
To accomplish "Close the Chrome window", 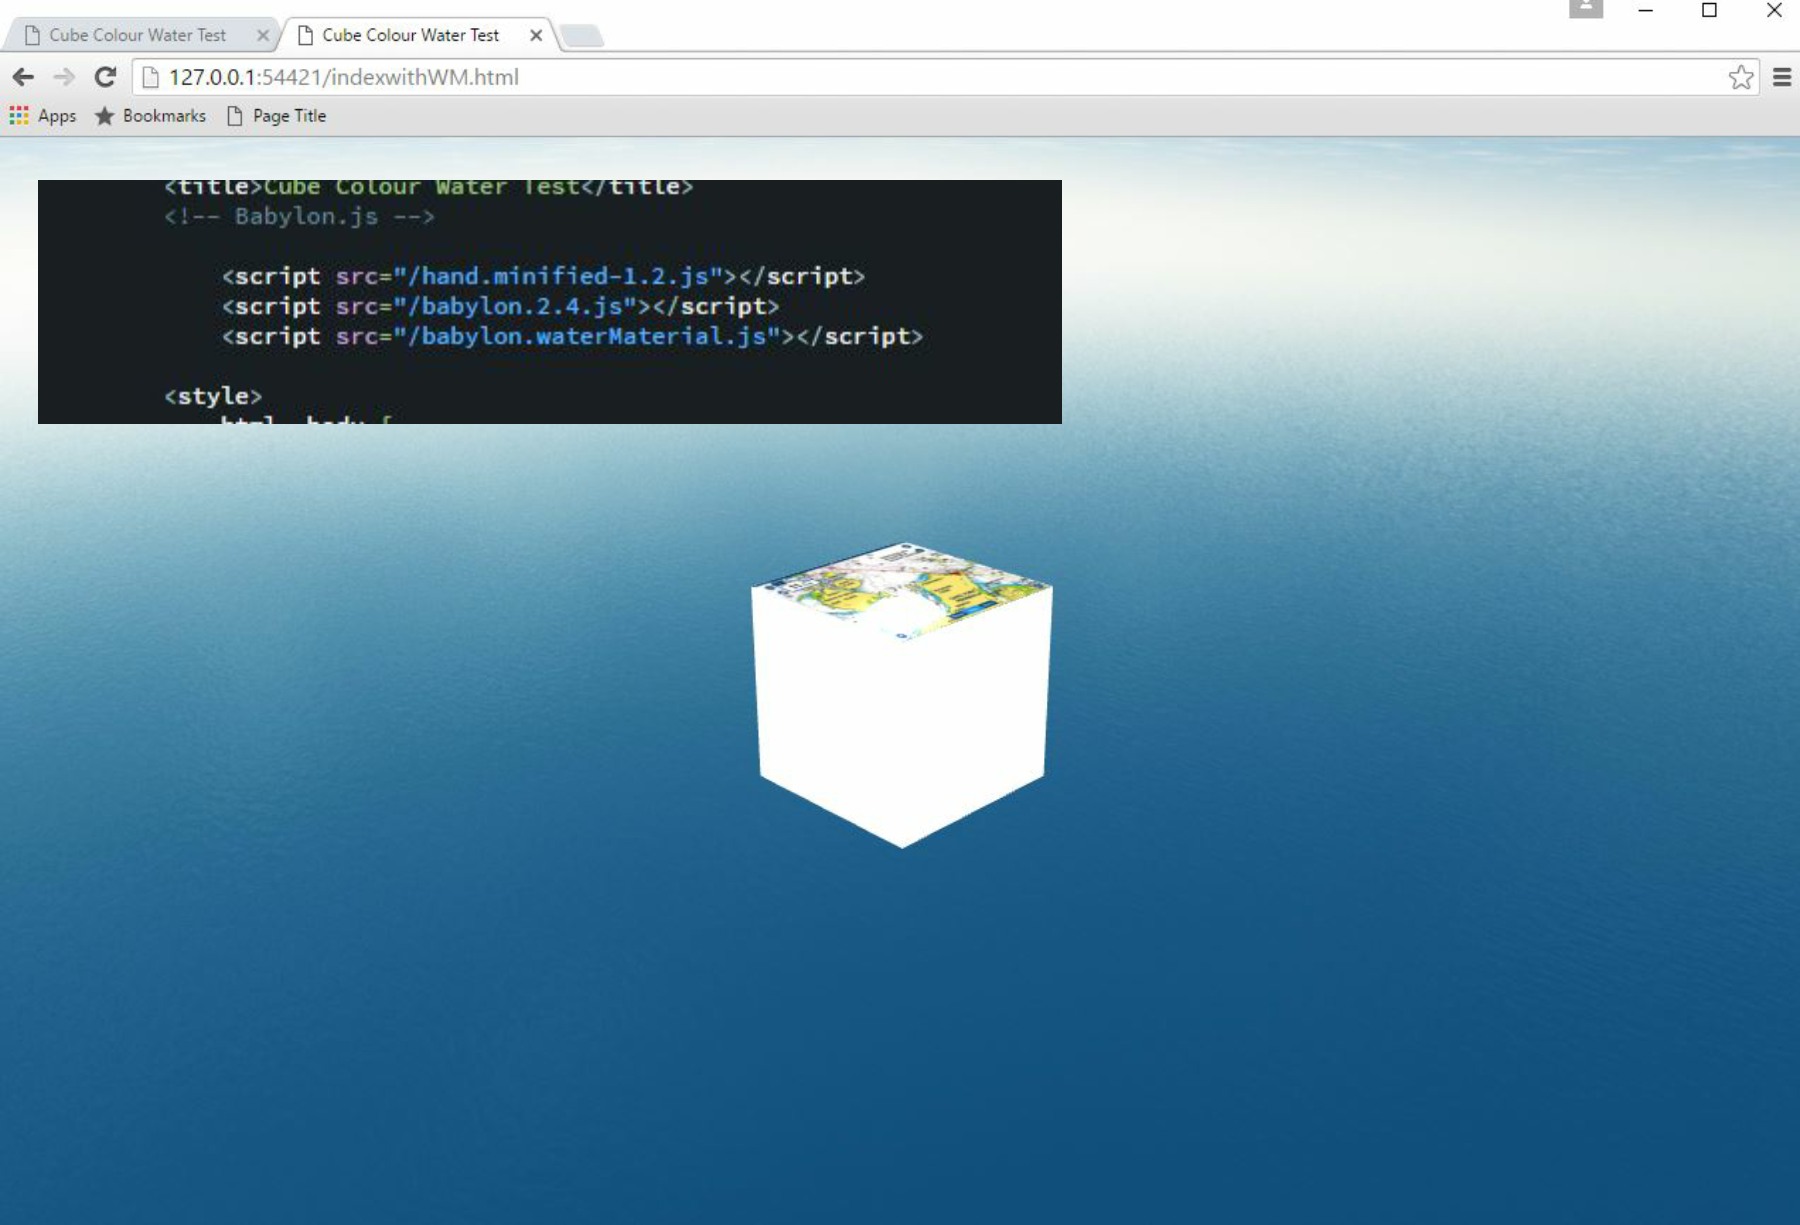I will click(1774, 10).
